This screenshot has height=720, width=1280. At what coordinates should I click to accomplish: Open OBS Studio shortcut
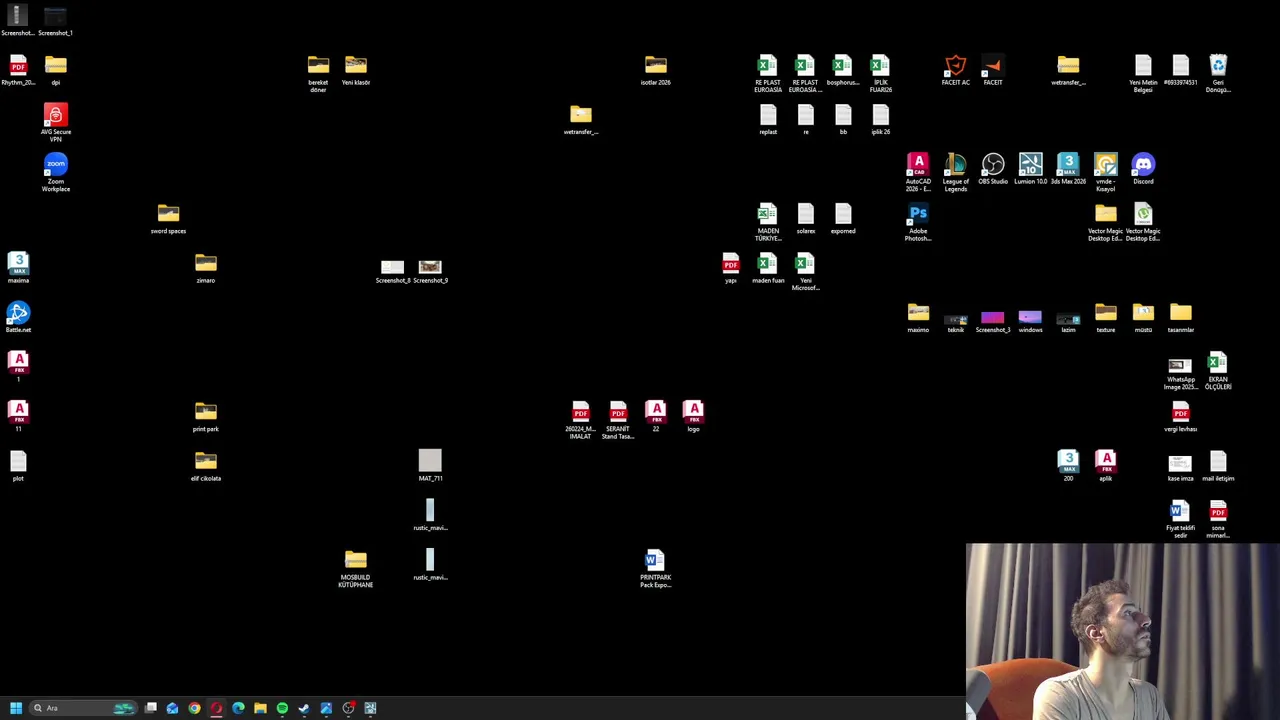[993, 169]
